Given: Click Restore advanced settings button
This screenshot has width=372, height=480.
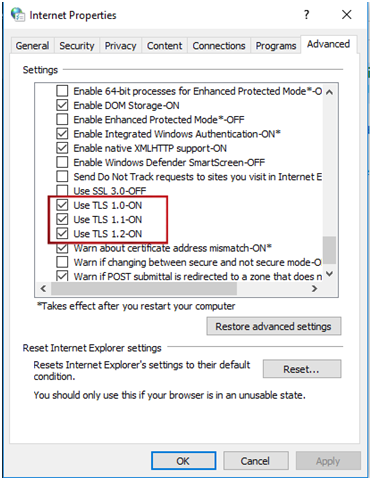Looking at the screenshot, I should click(x=274, y=326).
